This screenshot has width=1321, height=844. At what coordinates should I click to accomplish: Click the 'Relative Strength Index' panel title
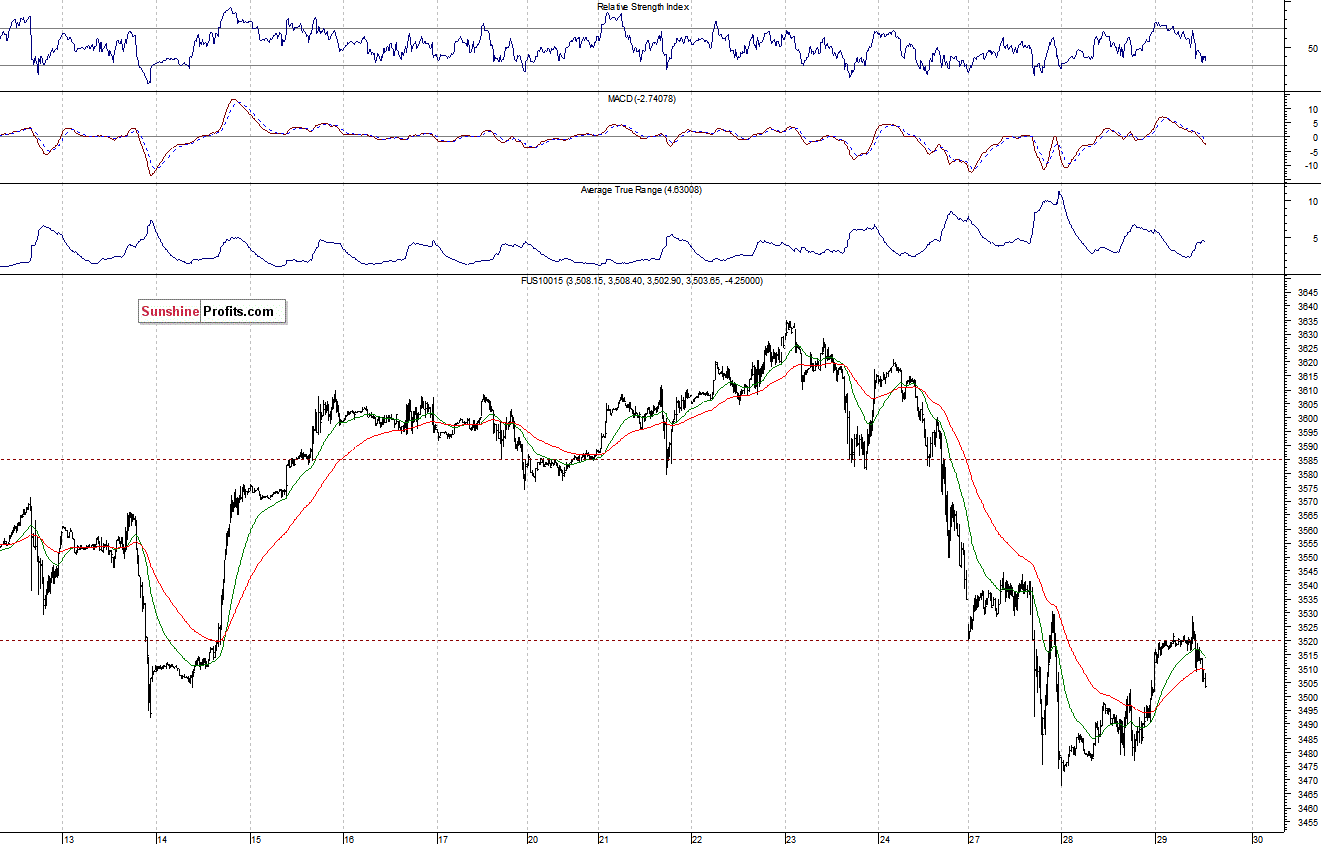pyautogui.click(x=643, y=7)
